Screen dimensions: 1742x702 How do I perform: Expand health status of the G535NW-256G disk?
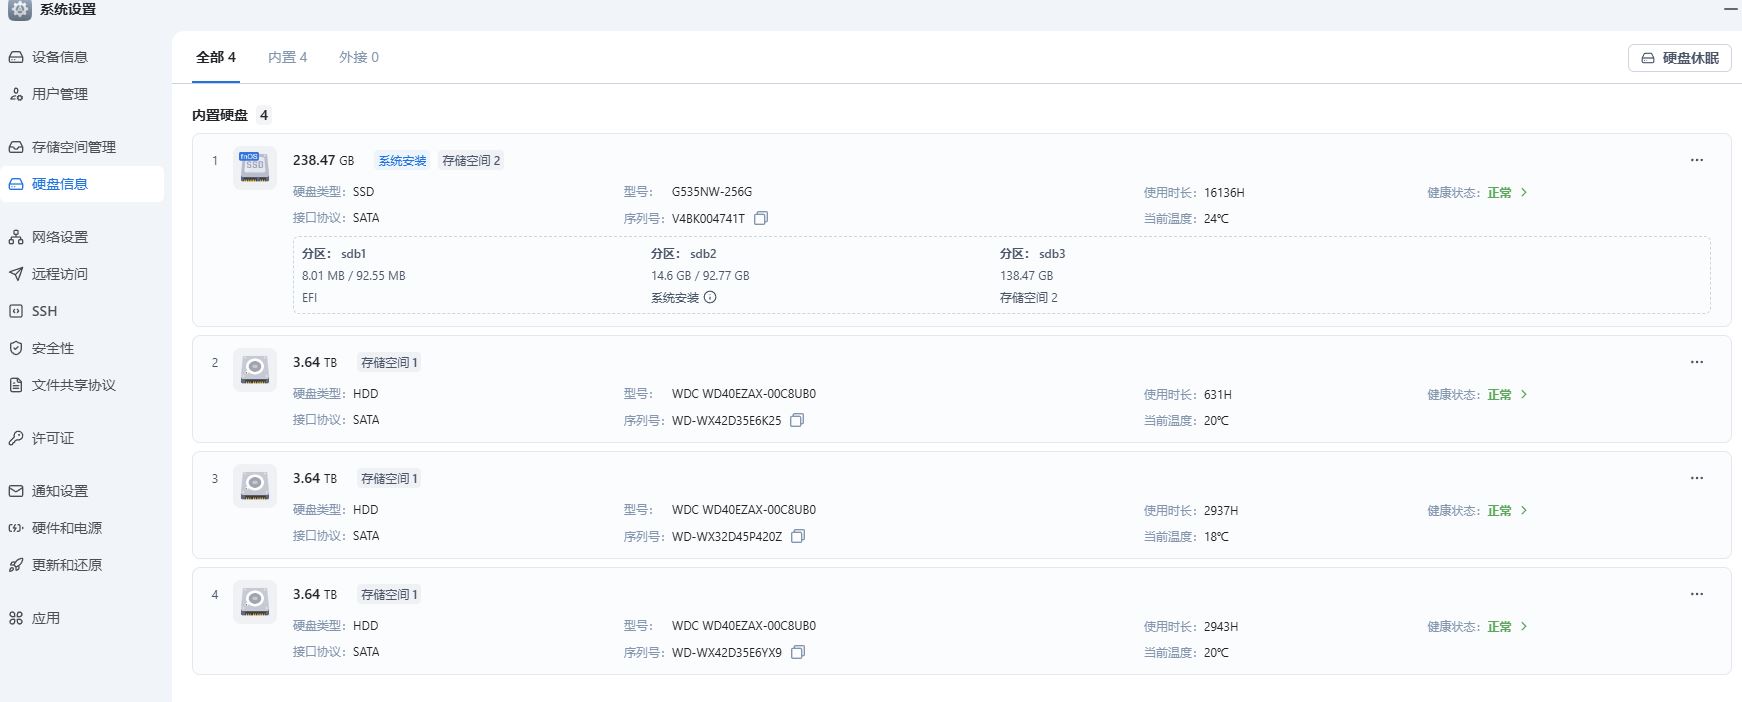coord(1524,192)
